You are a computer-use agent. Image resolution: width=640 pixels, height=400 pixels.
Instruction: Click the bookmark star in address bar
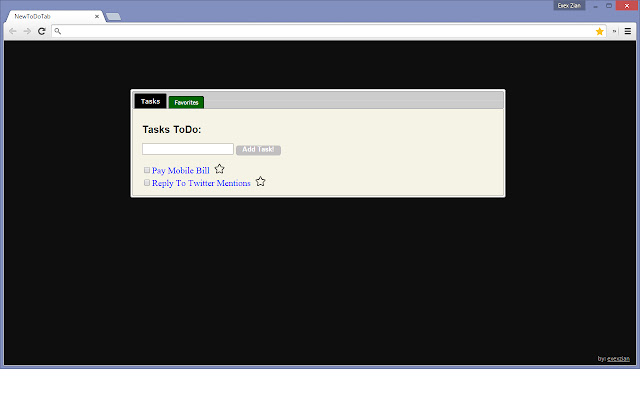599,31
